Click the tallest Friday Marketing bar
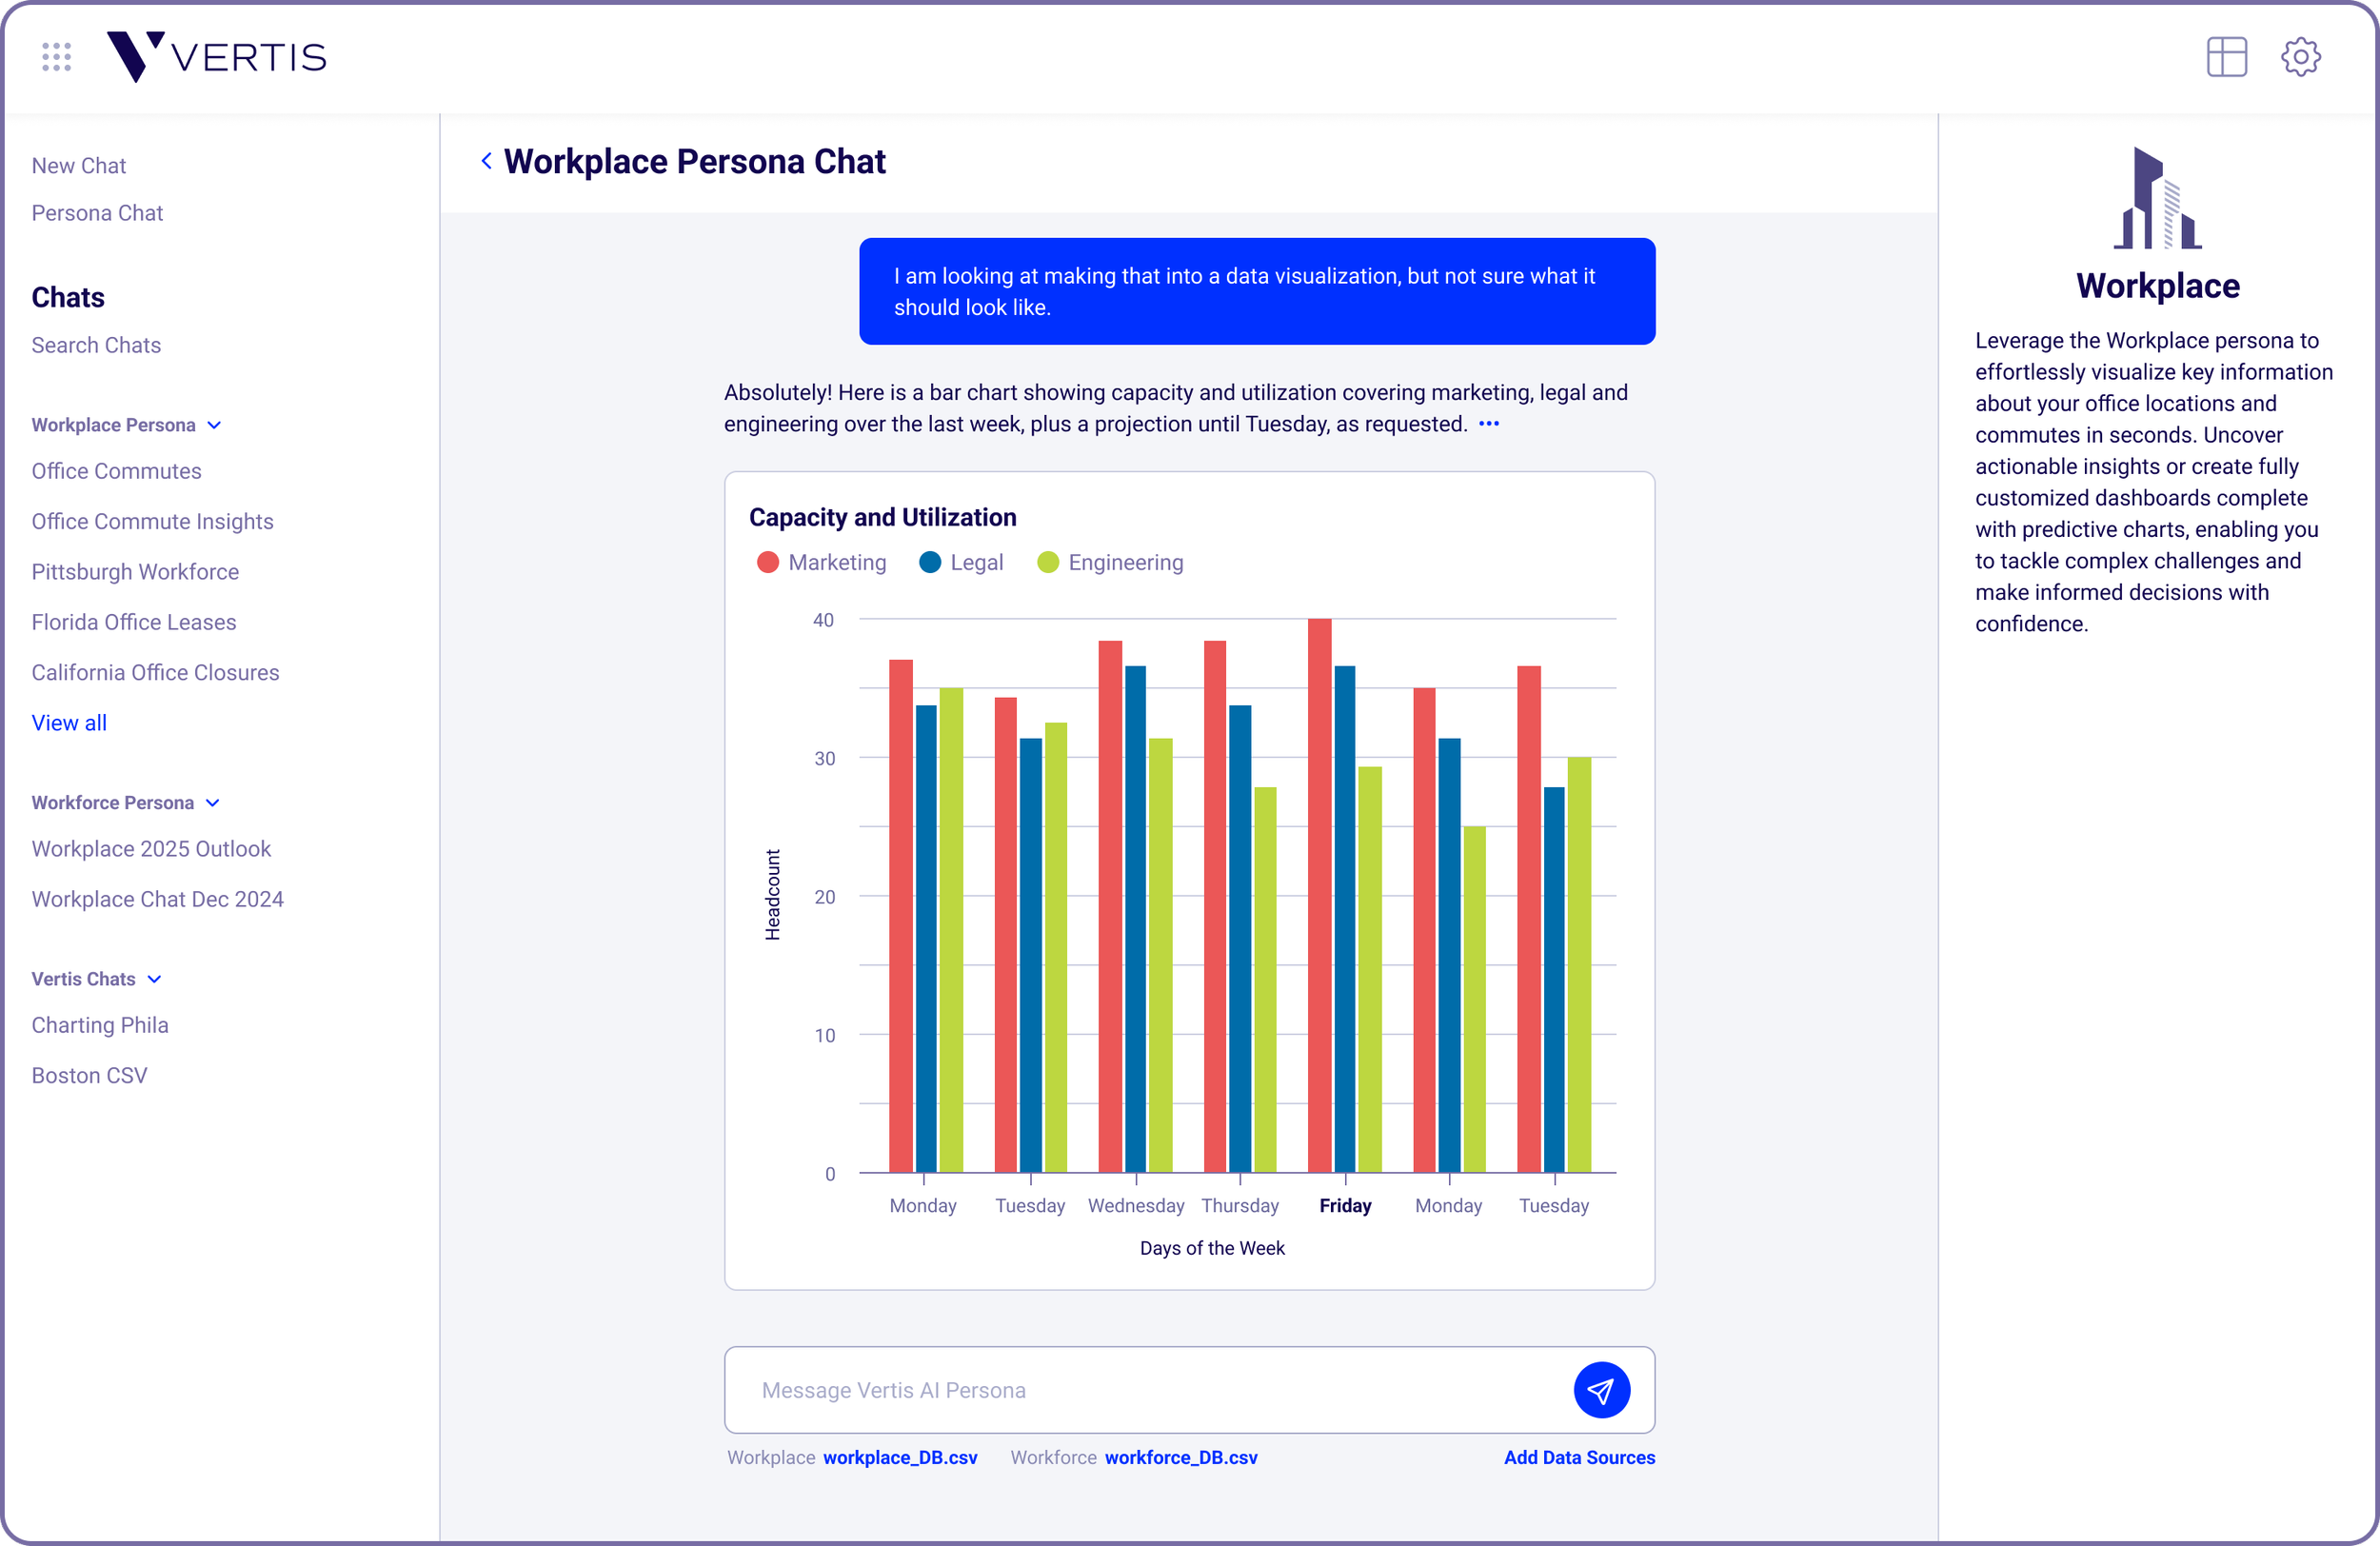 tap(1319, 895)
